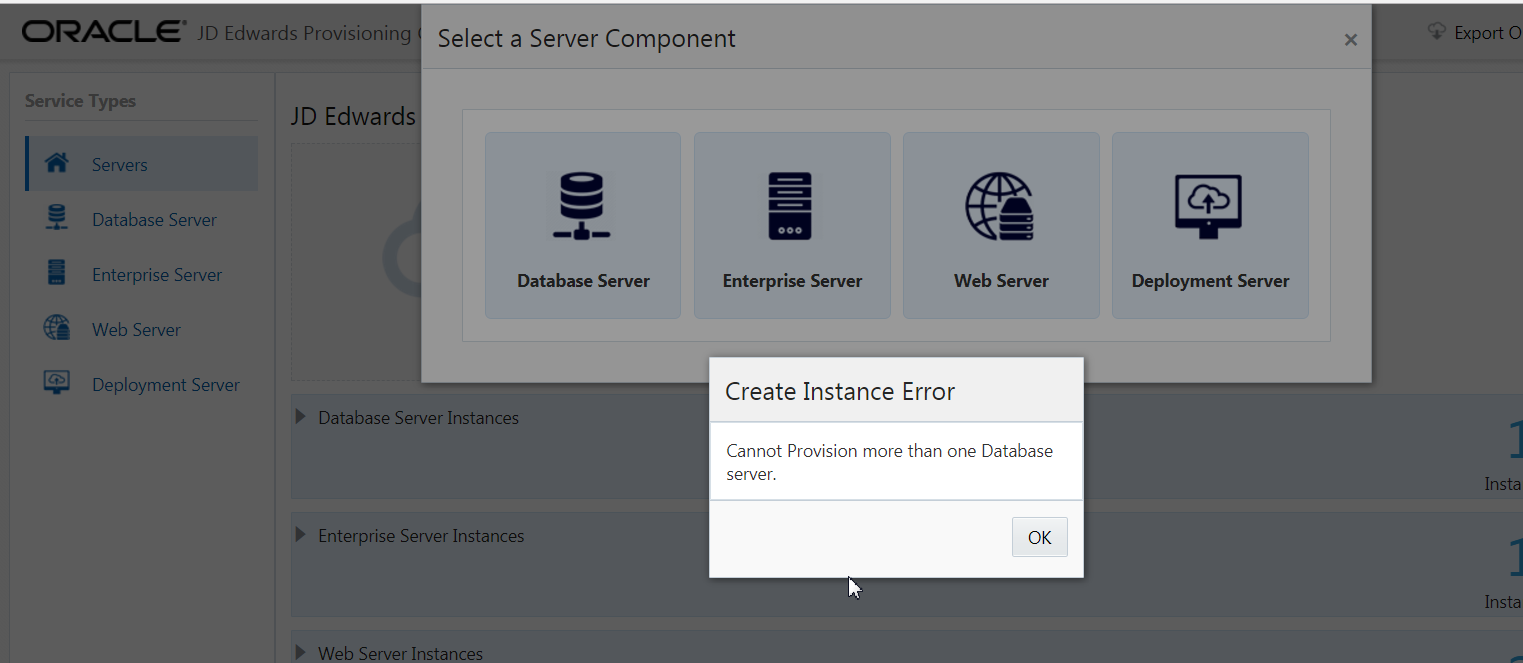Select the Deployment Server component icon
Image resolution: width=1523 pixels, height=663 pixels.
[x=1210, y=207]
